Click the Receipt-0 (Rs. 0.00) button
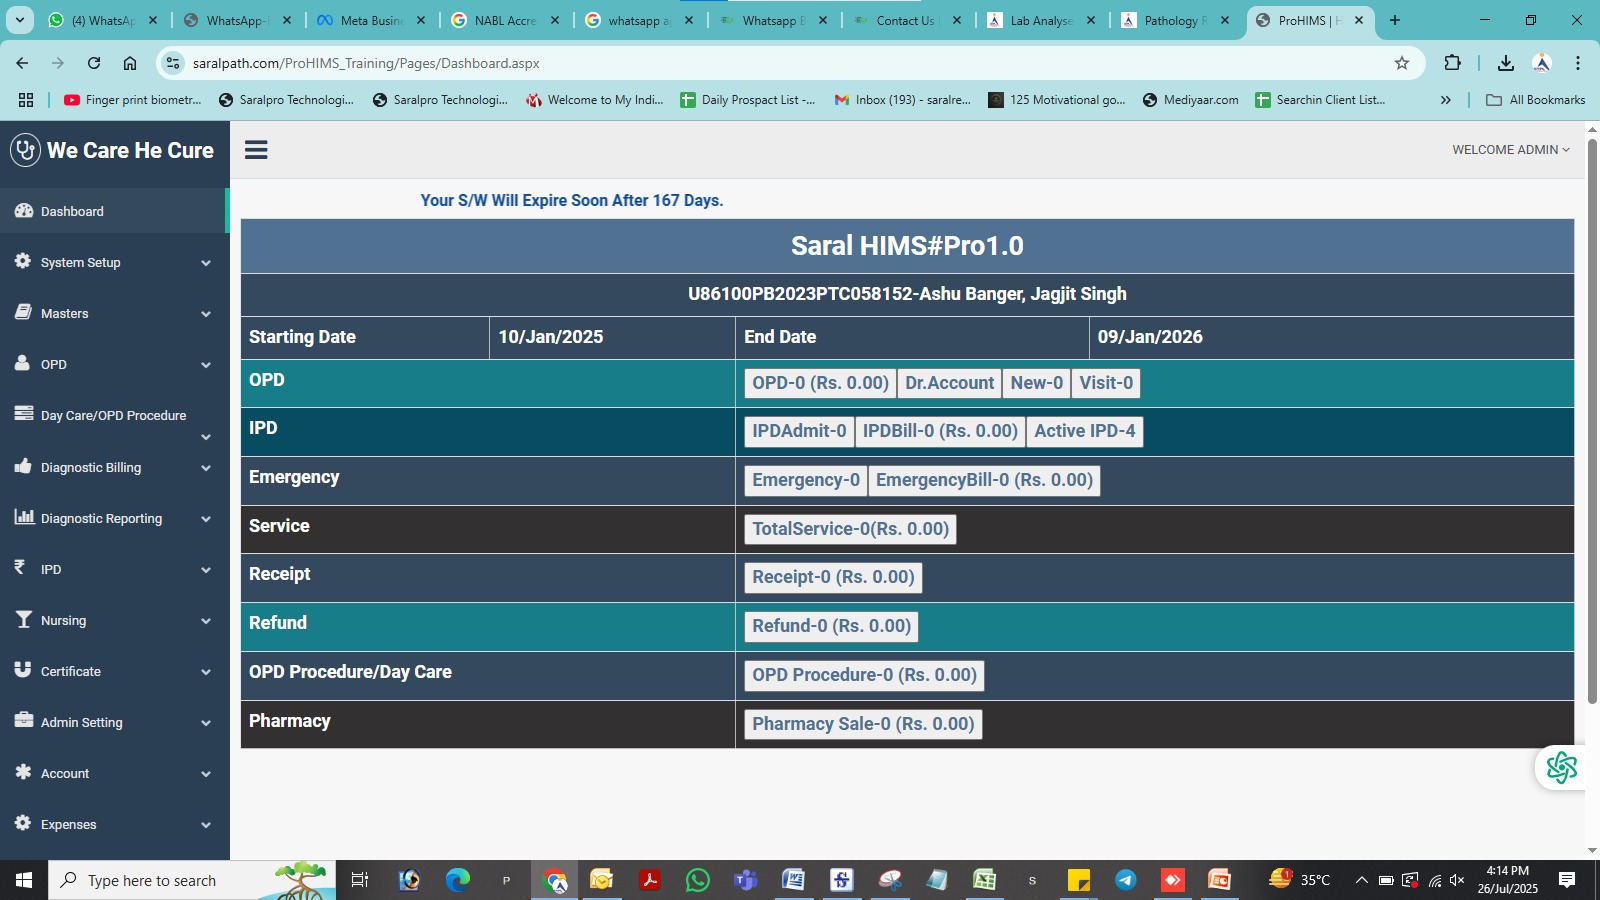 coord(833,577)
